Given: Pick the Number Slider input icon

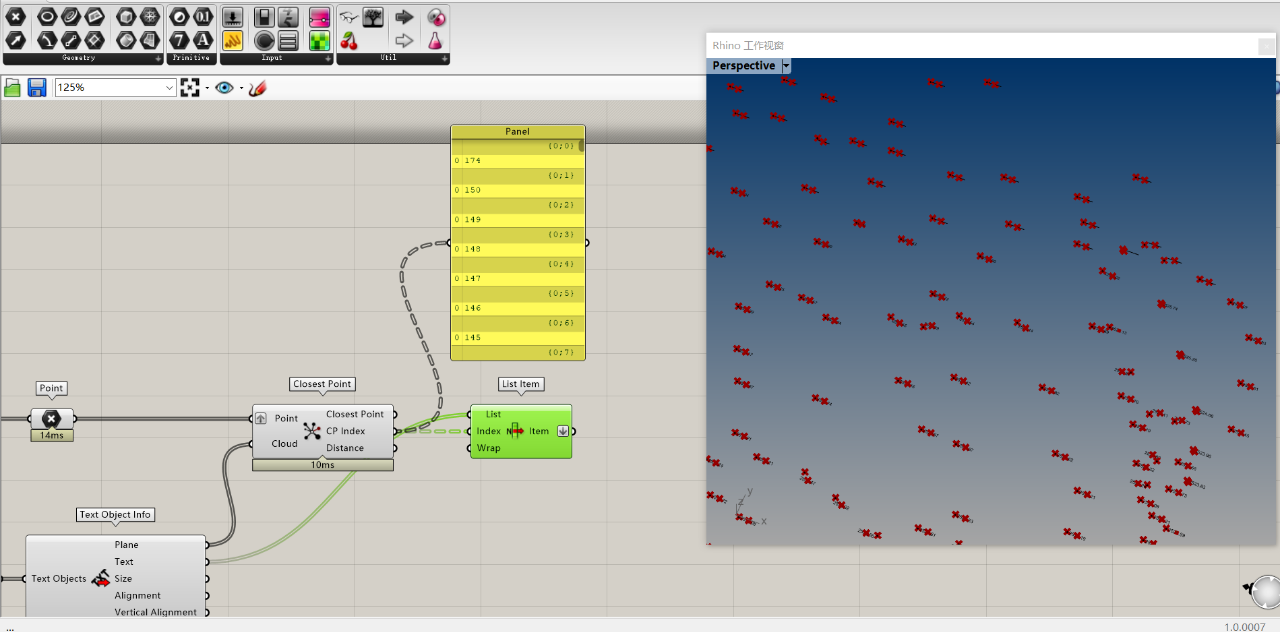Looking at the screenshot, I should coord(232,17).
